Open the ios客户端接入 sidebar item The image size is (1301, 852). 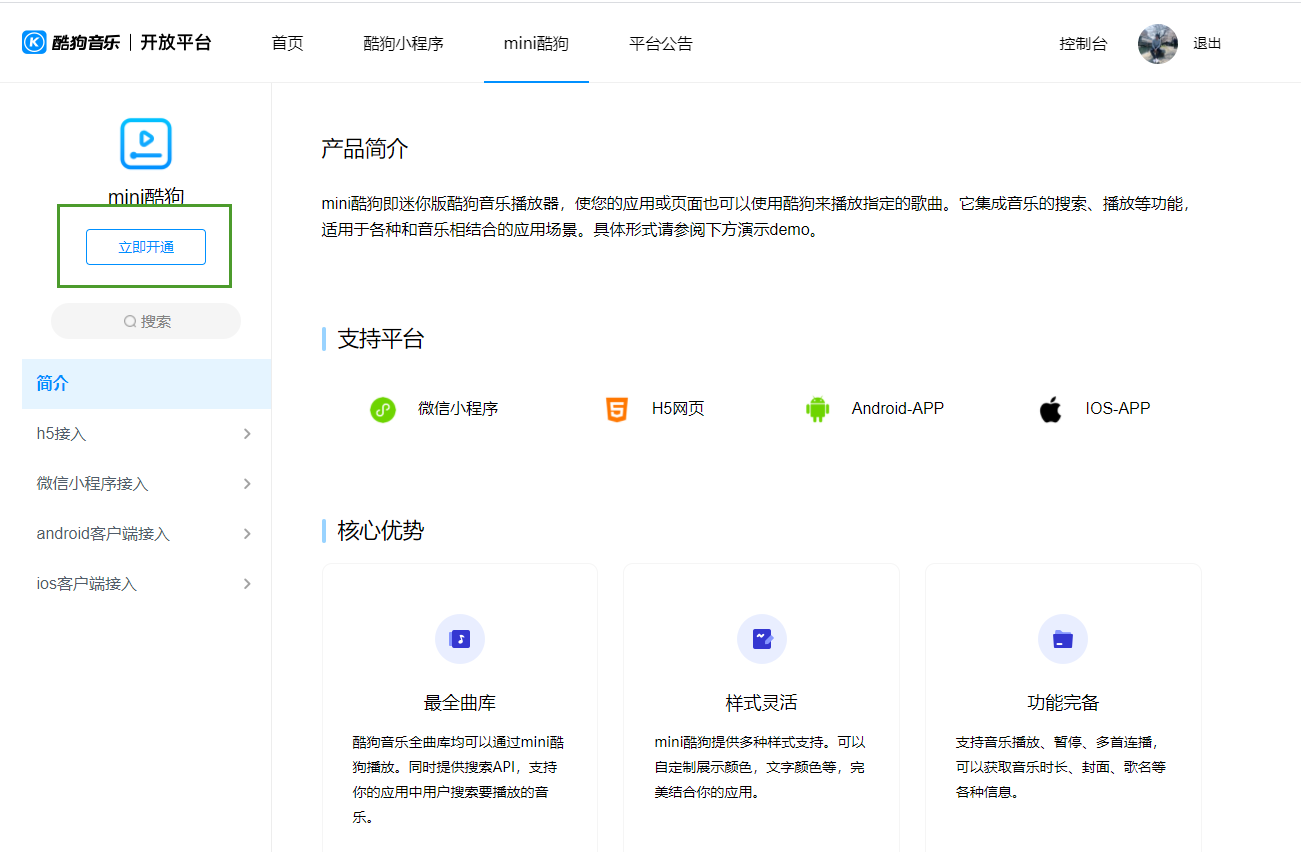pyautogui.click(x=147, y=584)
